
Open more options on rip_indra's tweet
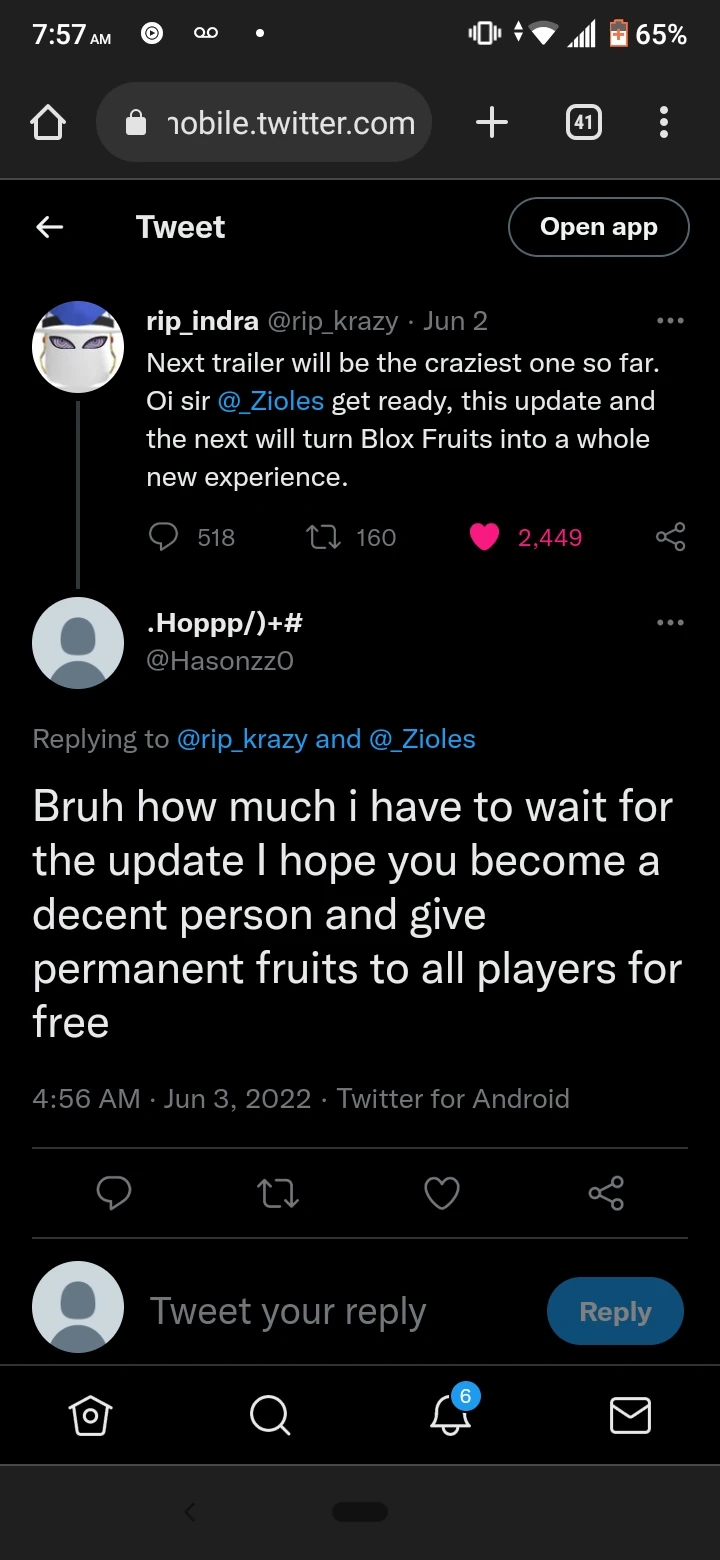click(670, 321)
